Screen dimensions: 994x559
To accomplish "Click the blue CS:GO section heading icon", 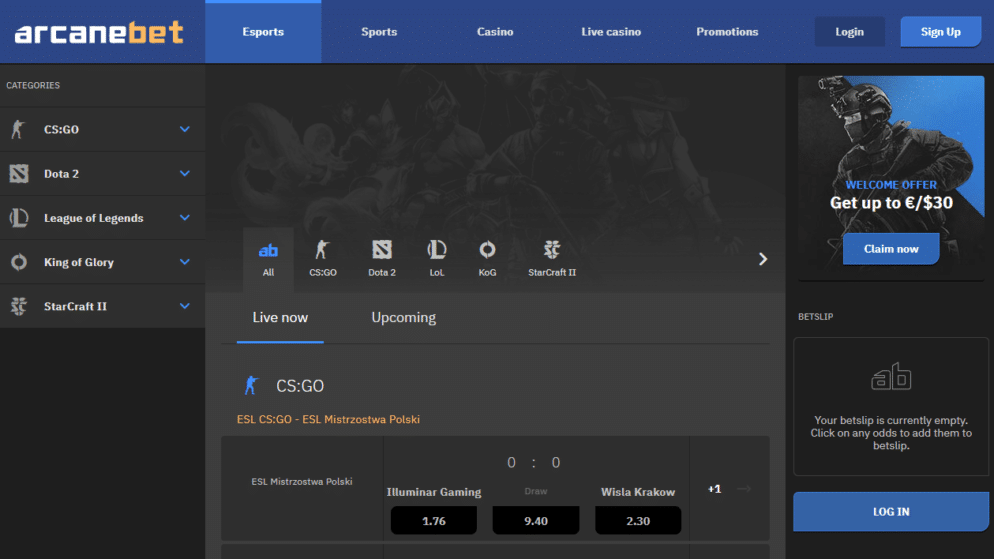I will (251, 385).
